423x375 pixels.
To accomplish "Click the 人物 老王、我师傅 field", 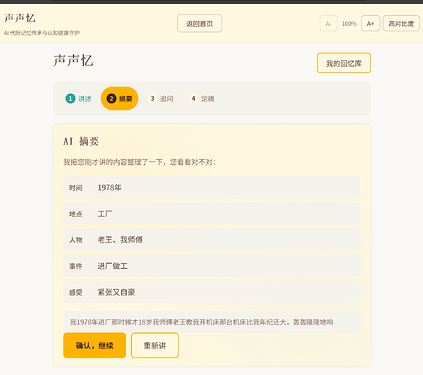I will 212,240.
